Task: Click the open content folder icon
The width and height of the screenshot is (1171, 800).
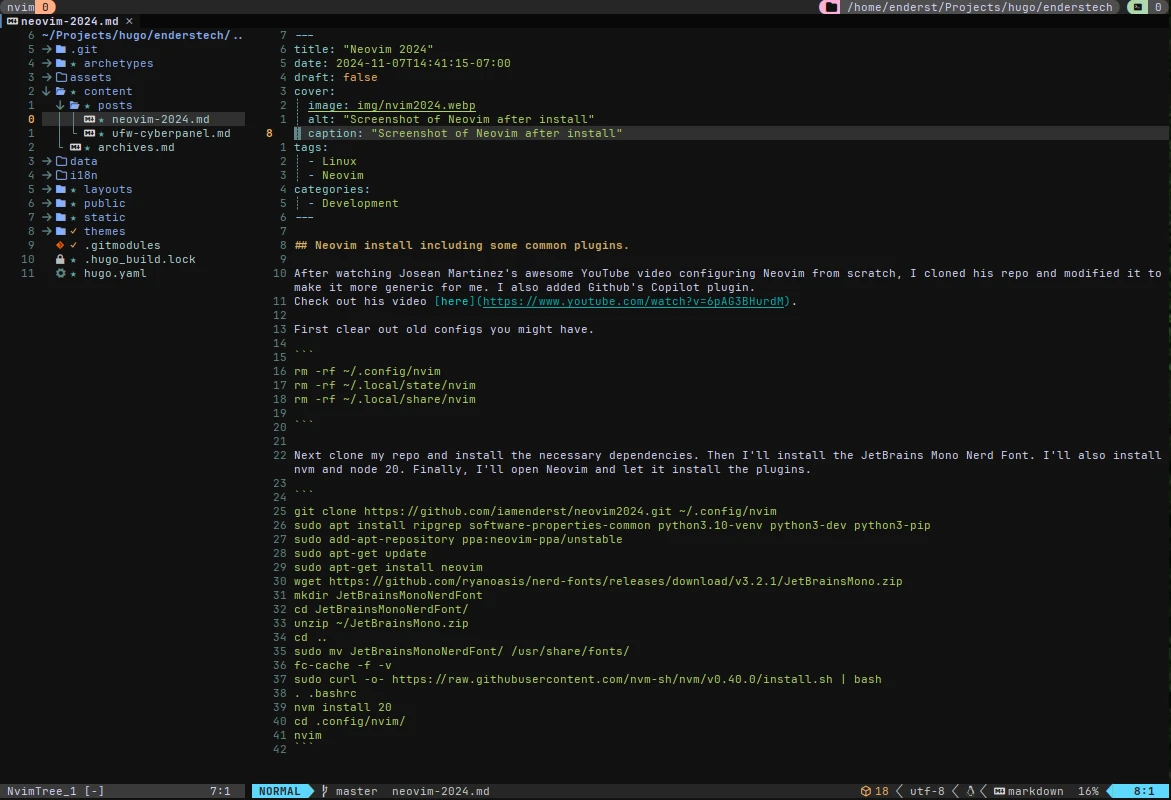Action: (x=61, y=91)
